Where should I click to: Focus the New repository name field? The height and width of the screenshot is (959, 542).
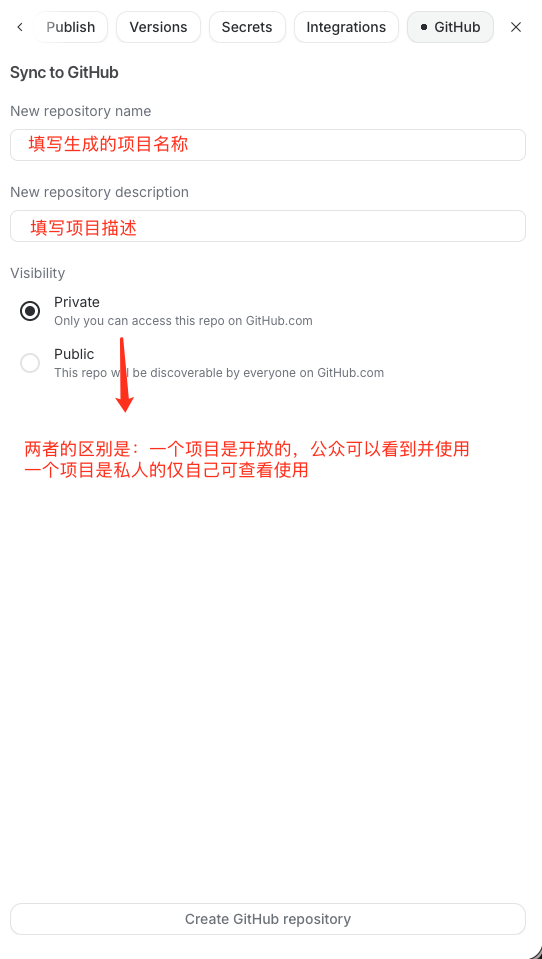(268, 145)
